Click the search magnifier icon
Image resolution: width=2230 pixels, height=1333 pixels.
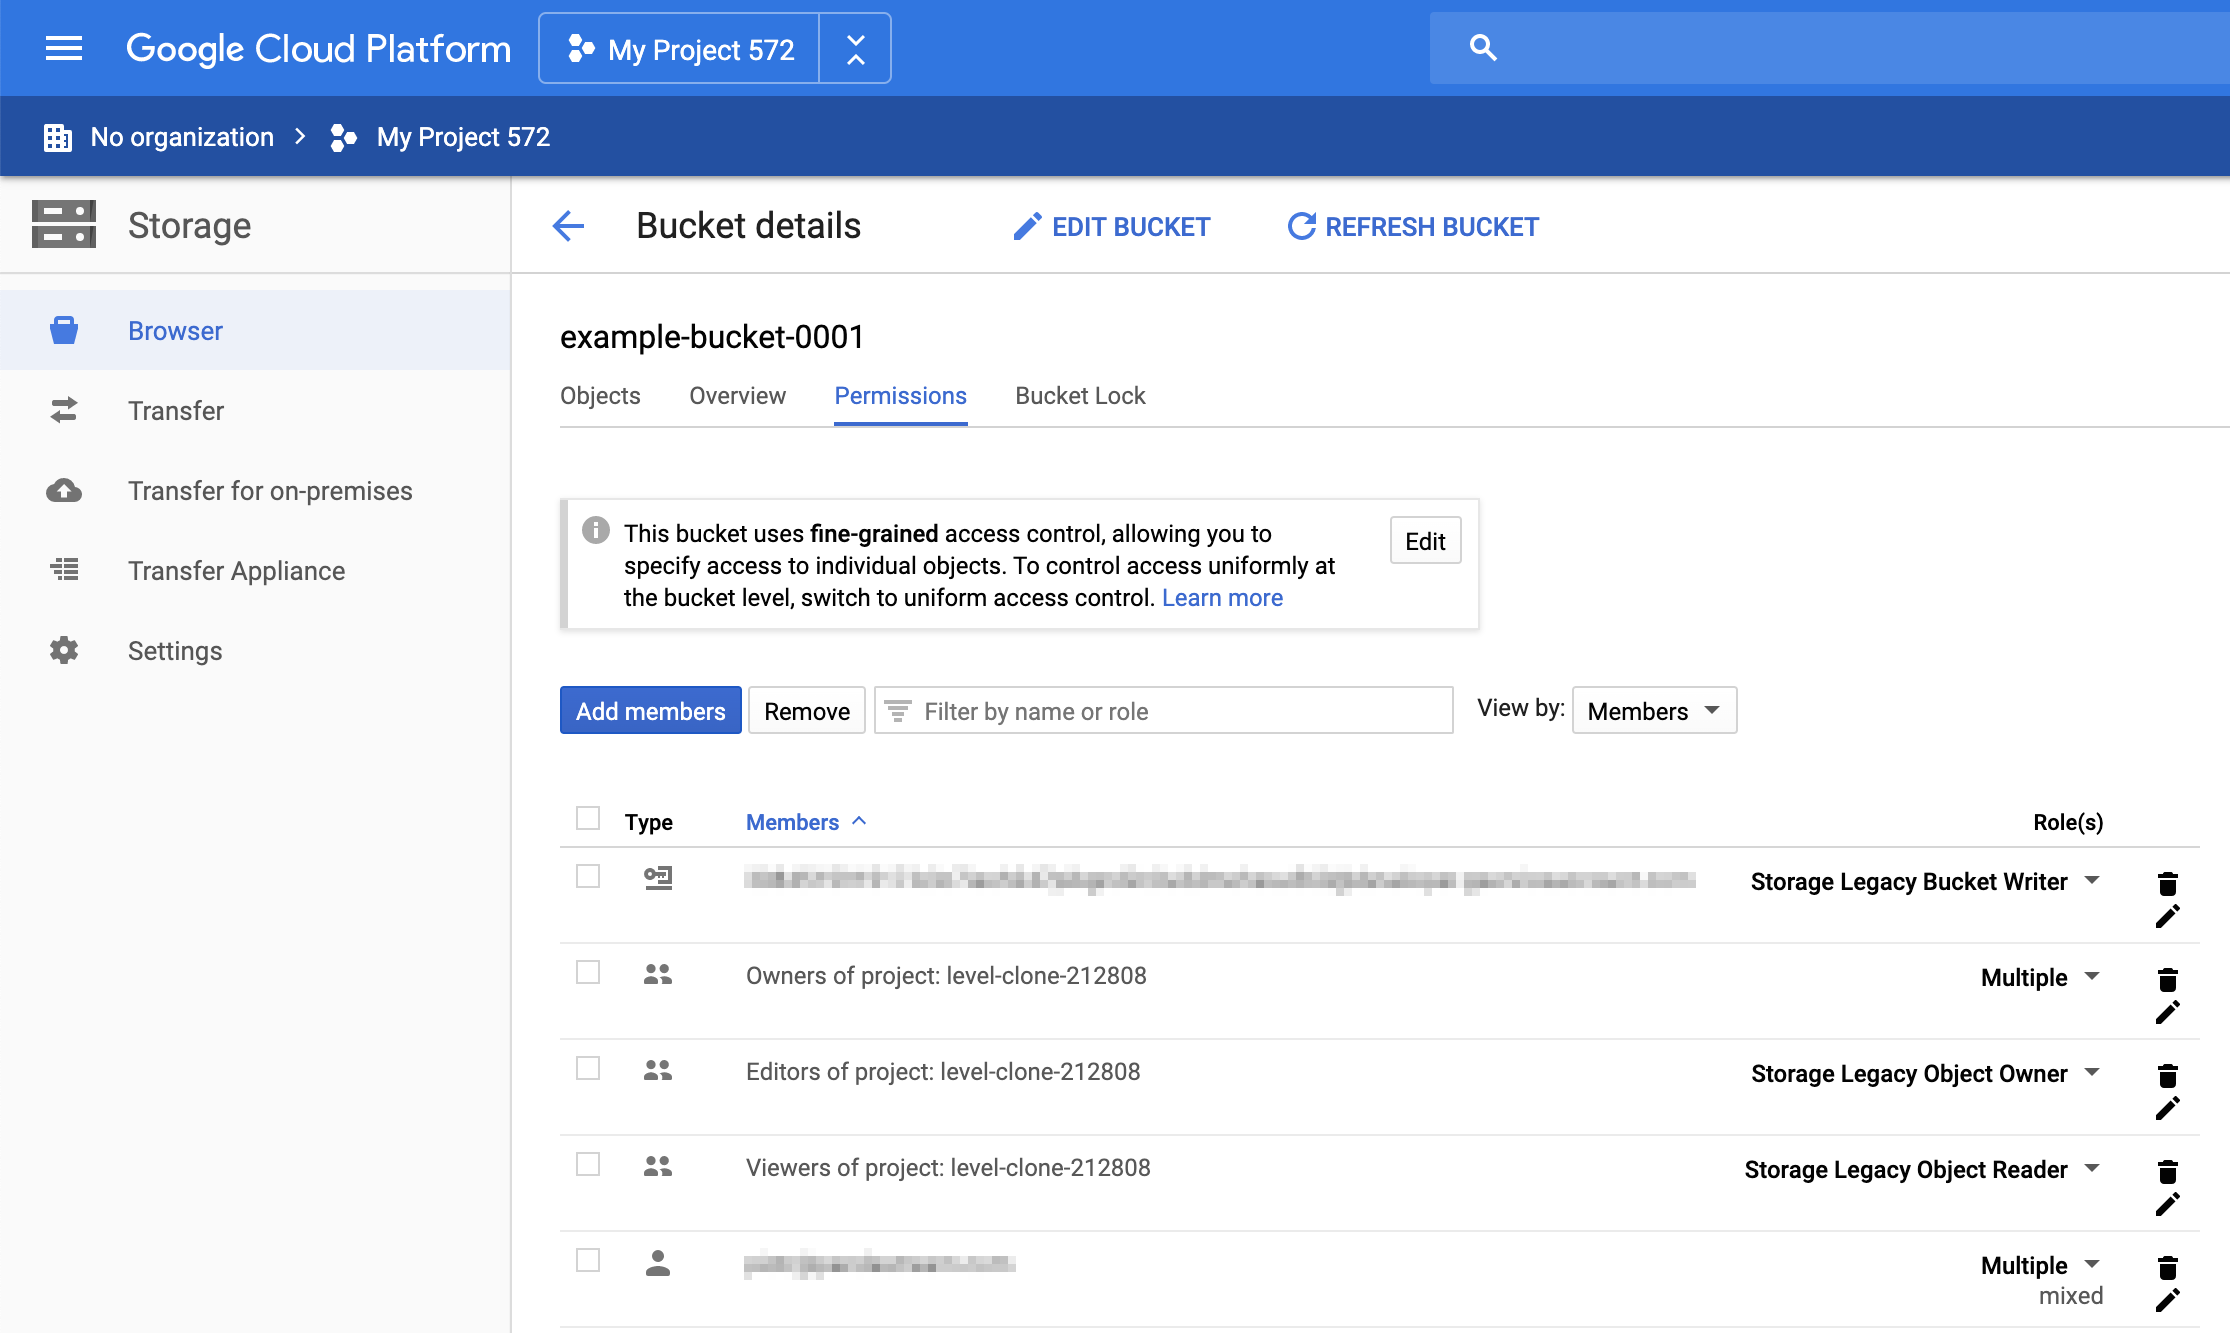coord(1483,48)
